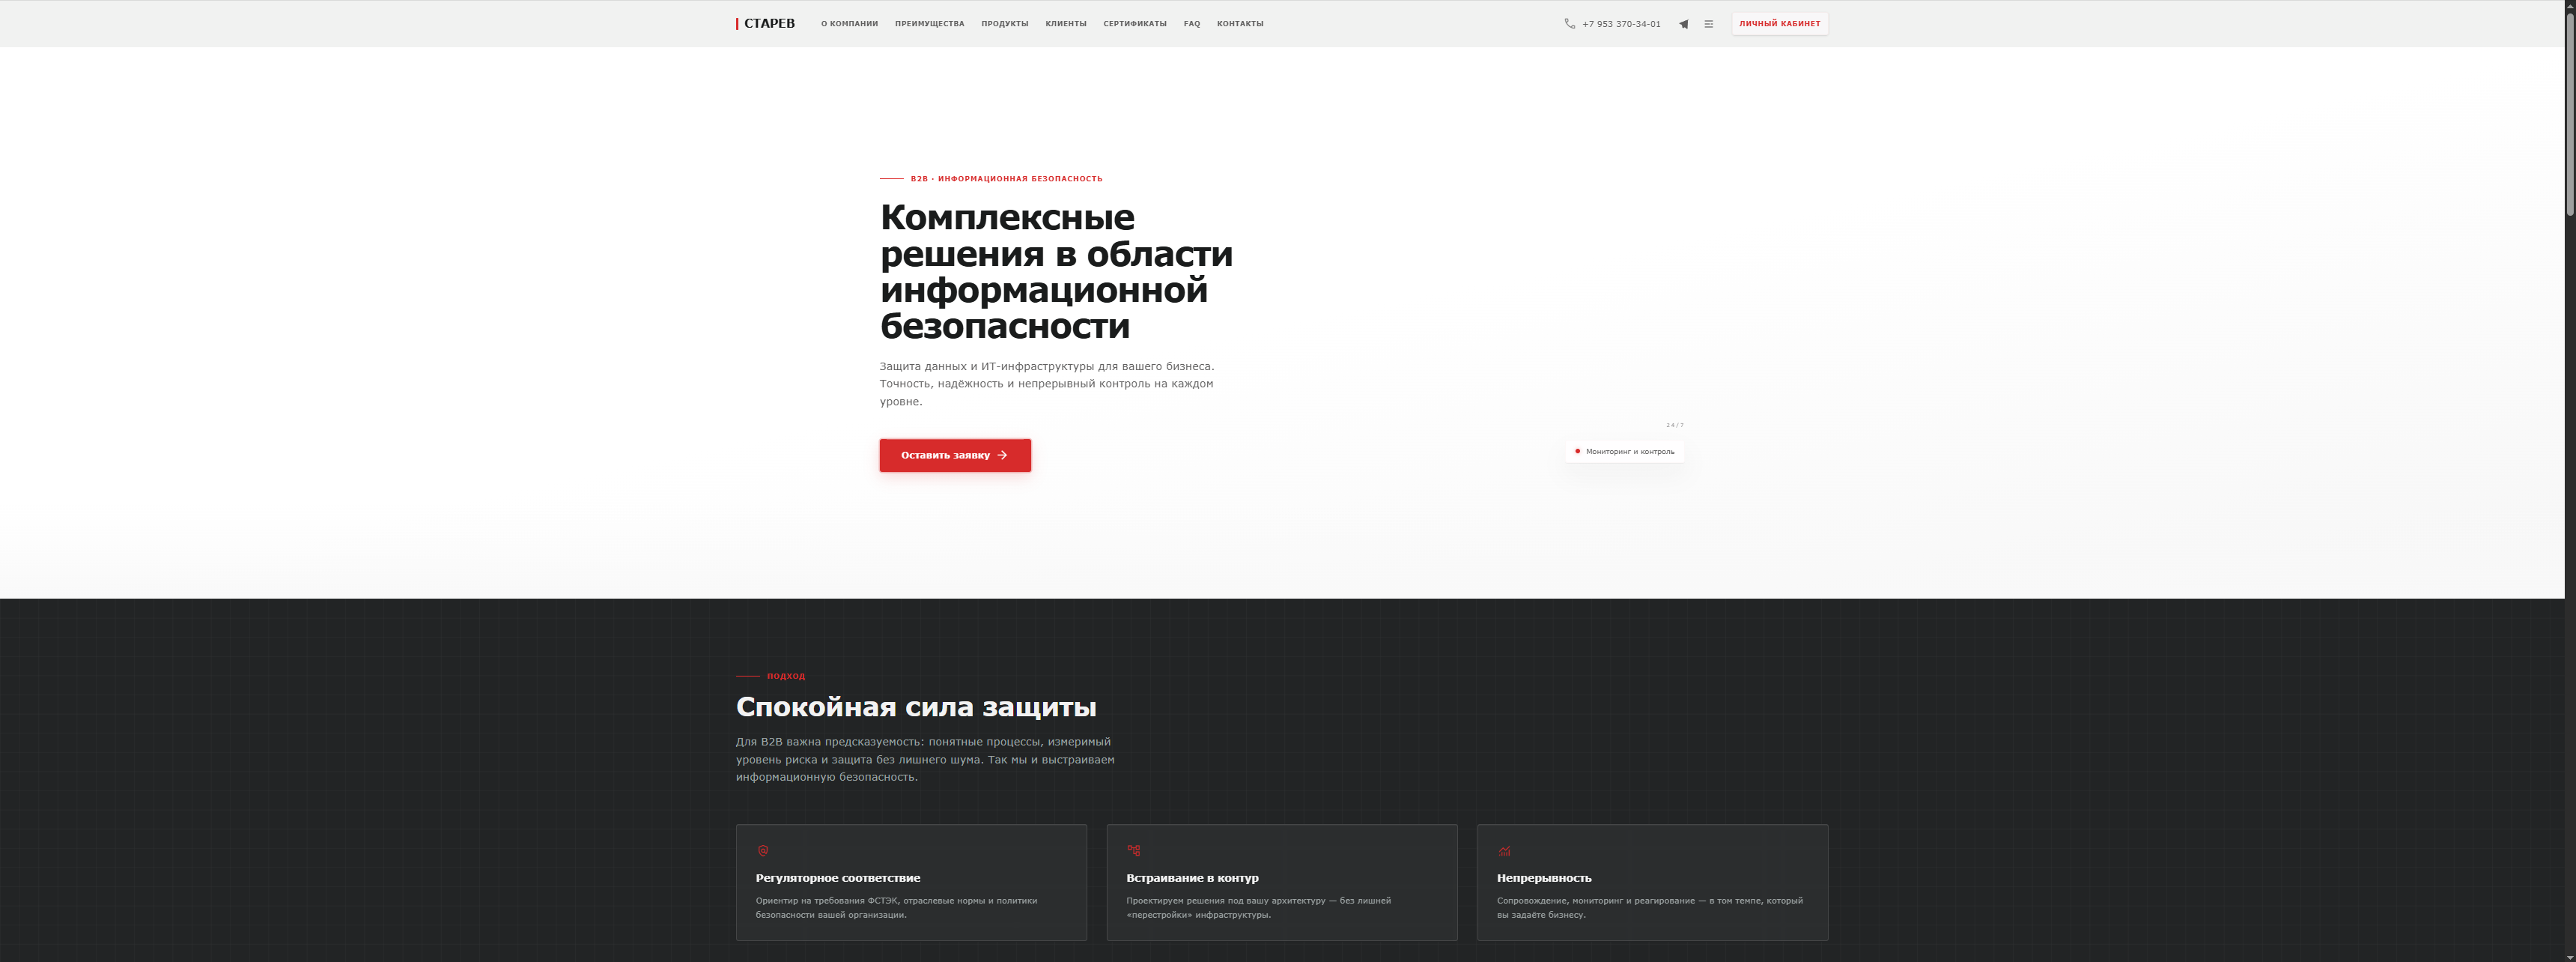
Task: Click the shield icon above Регуляторное соответствие
Action: (762, 851)
